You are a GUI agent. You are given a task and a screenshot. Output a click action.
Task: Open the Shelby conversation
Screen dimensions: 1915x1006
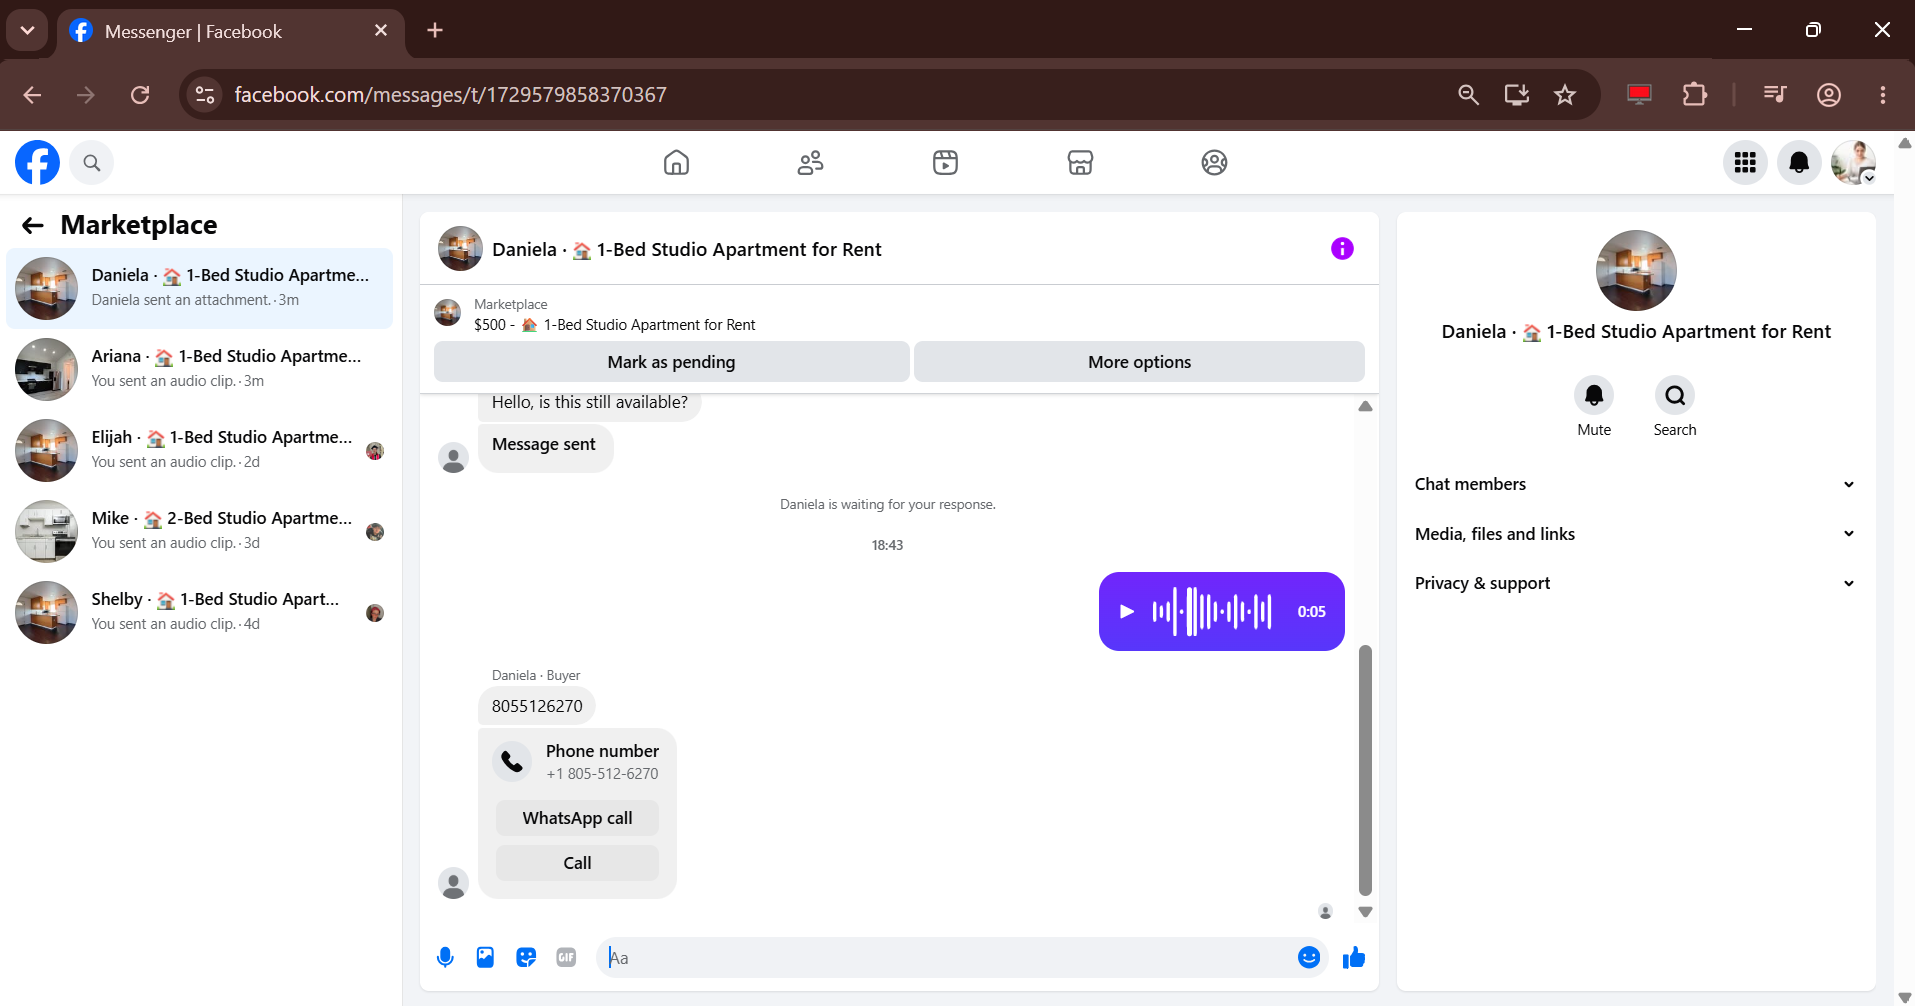click(x=200, y=612)
